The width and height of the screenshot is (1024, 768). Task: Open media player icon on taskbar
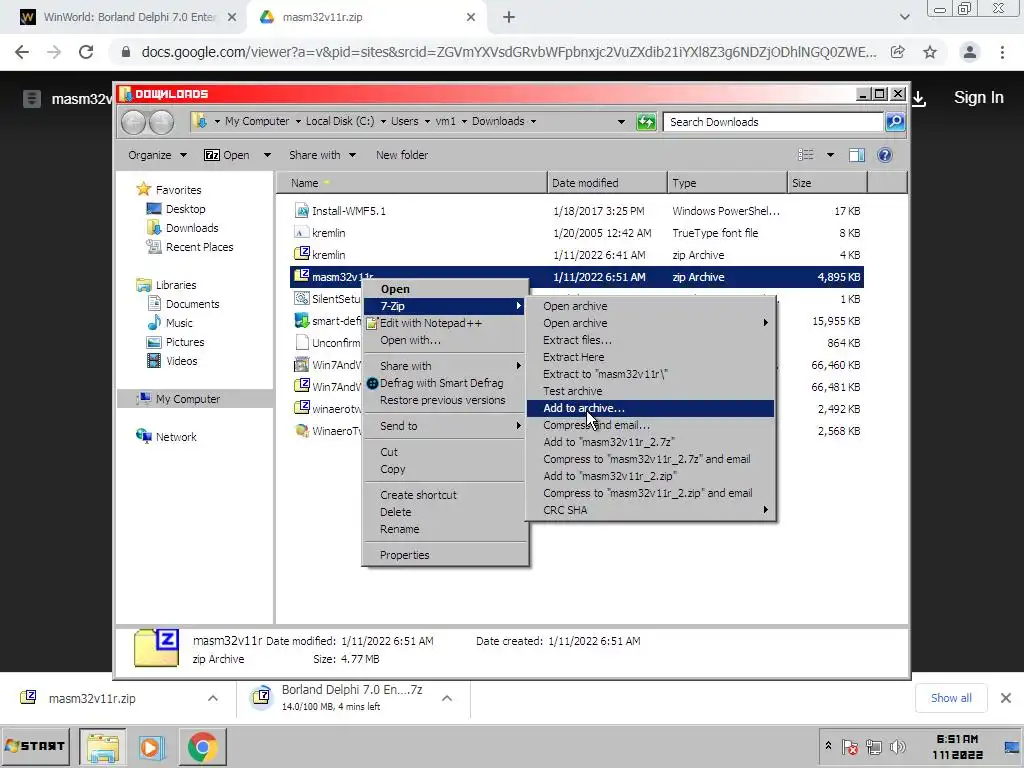151,747
